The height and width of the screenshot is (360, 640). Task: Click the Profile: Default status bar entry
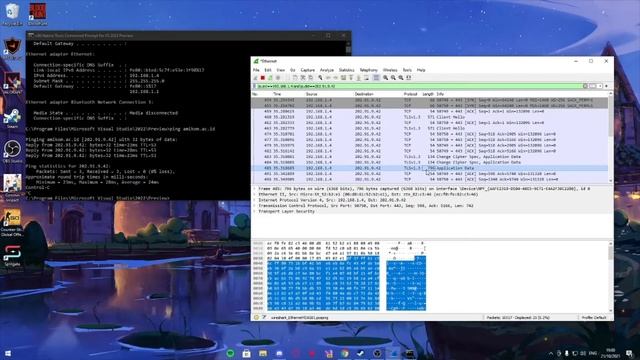[594, 317]
